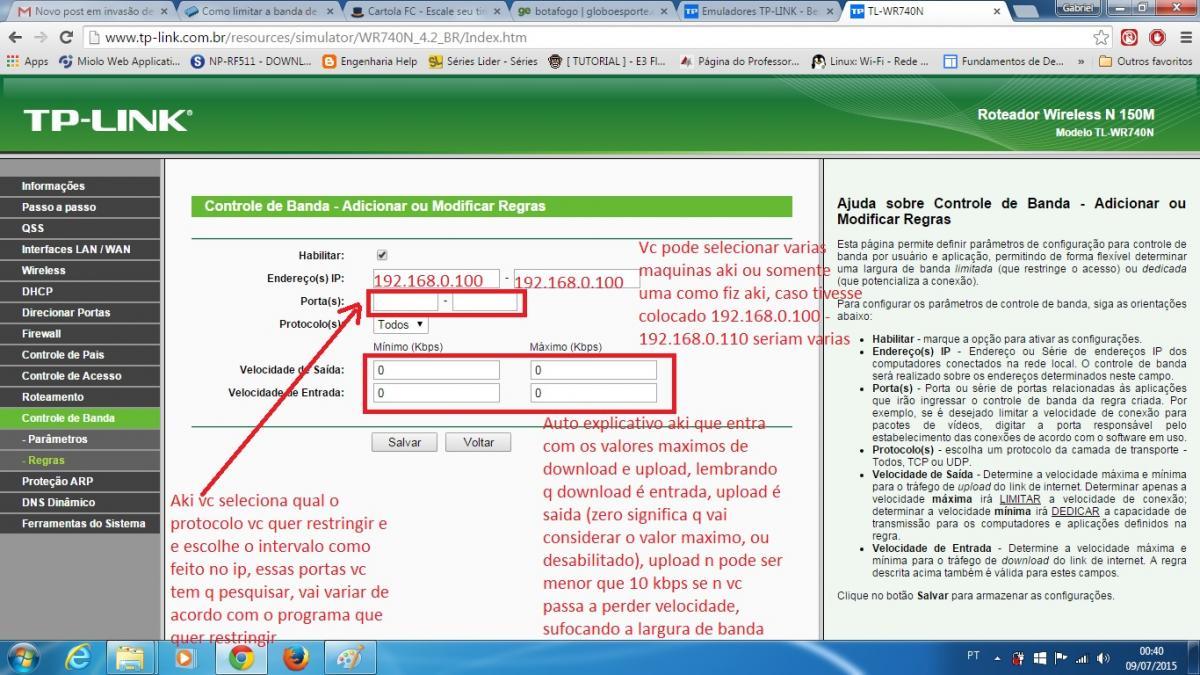Viewport: 1200px width, 675px height.
Task: Open media player icon on taskbar
Action: (x=185, y=657)
